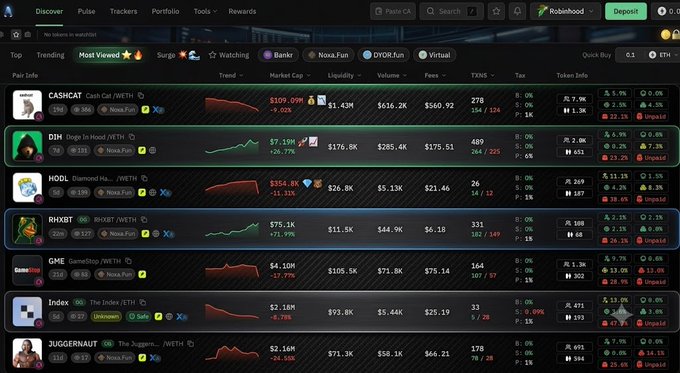Click the Unknown badge on Index row

tap(106, 316)
